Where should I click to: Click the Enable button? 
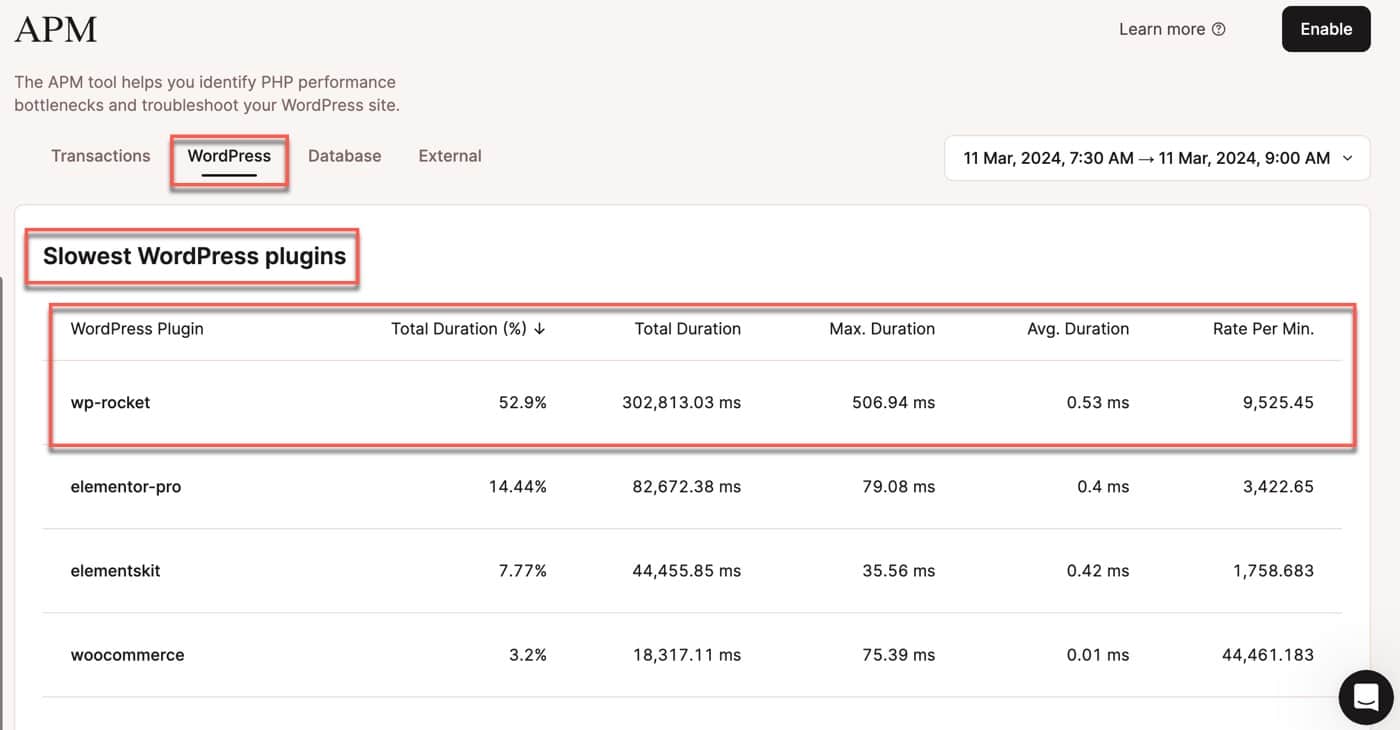1326,29
